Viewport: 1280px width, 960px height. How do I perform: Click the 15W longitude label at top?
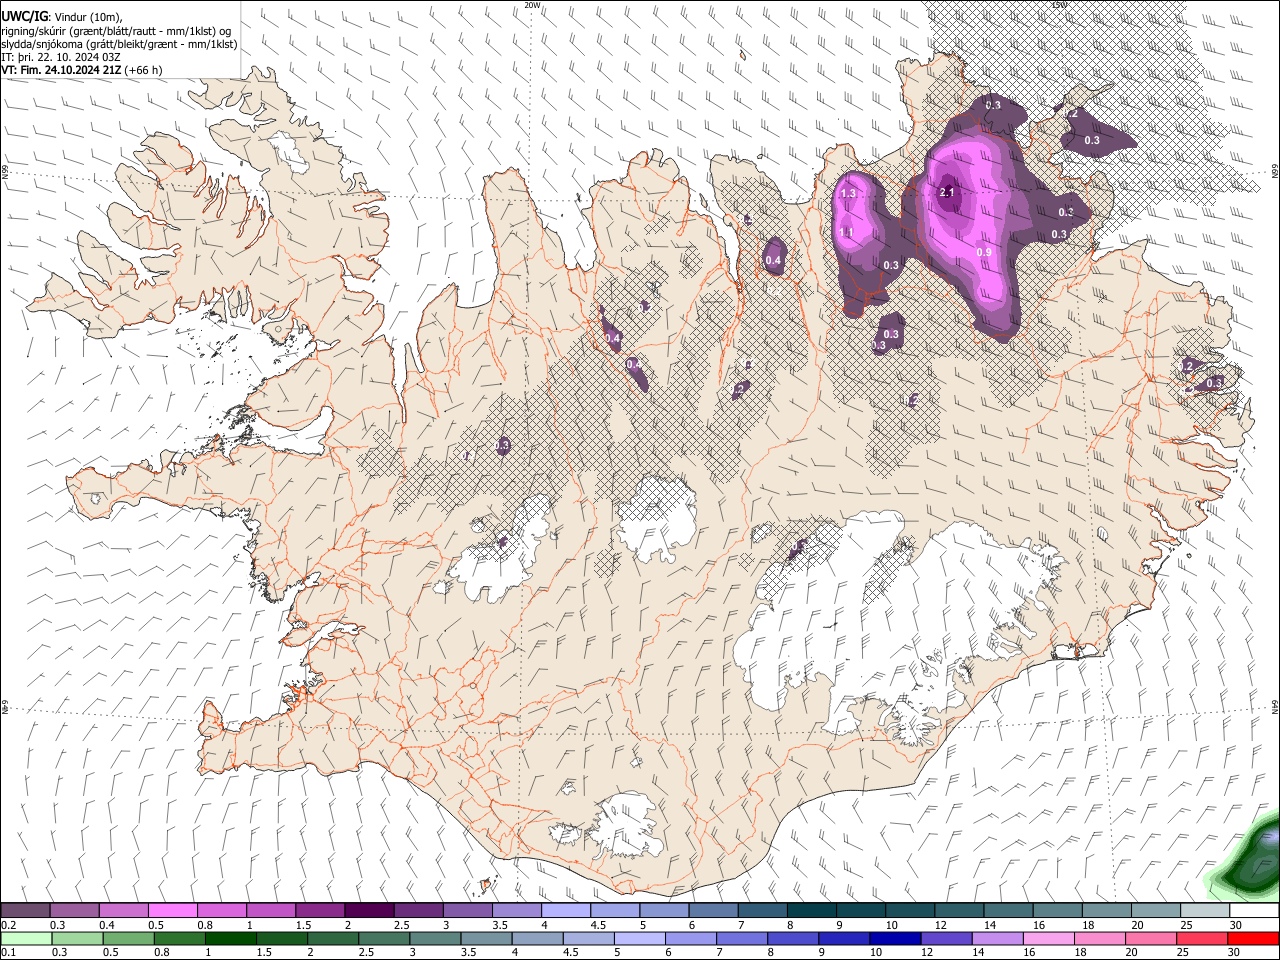coord(1059,5)
